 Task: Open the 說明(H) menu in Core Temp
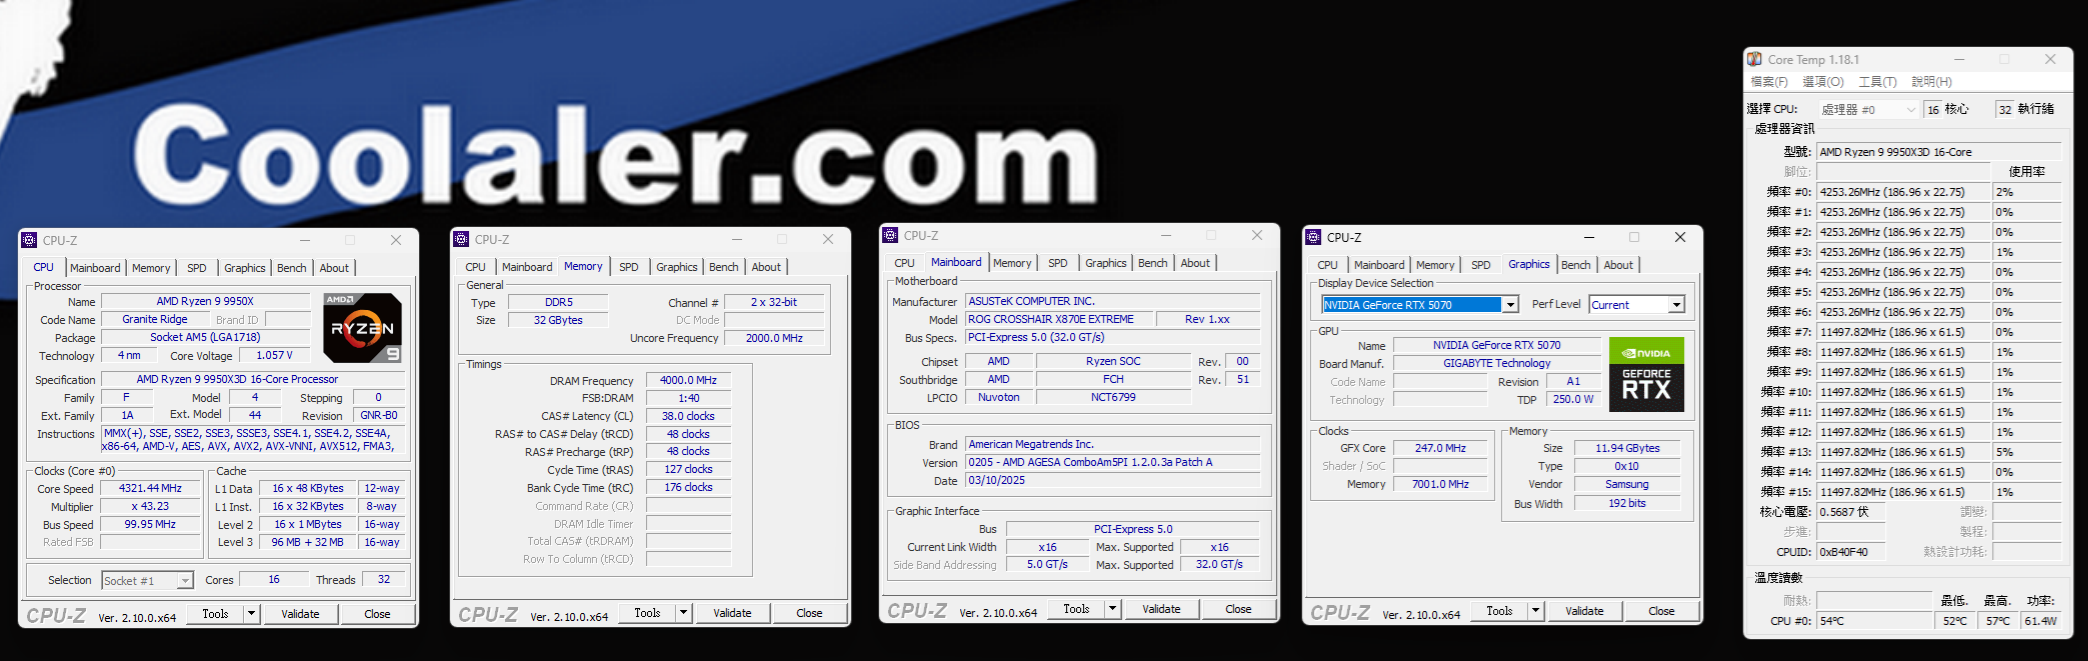click(1931, 82)
